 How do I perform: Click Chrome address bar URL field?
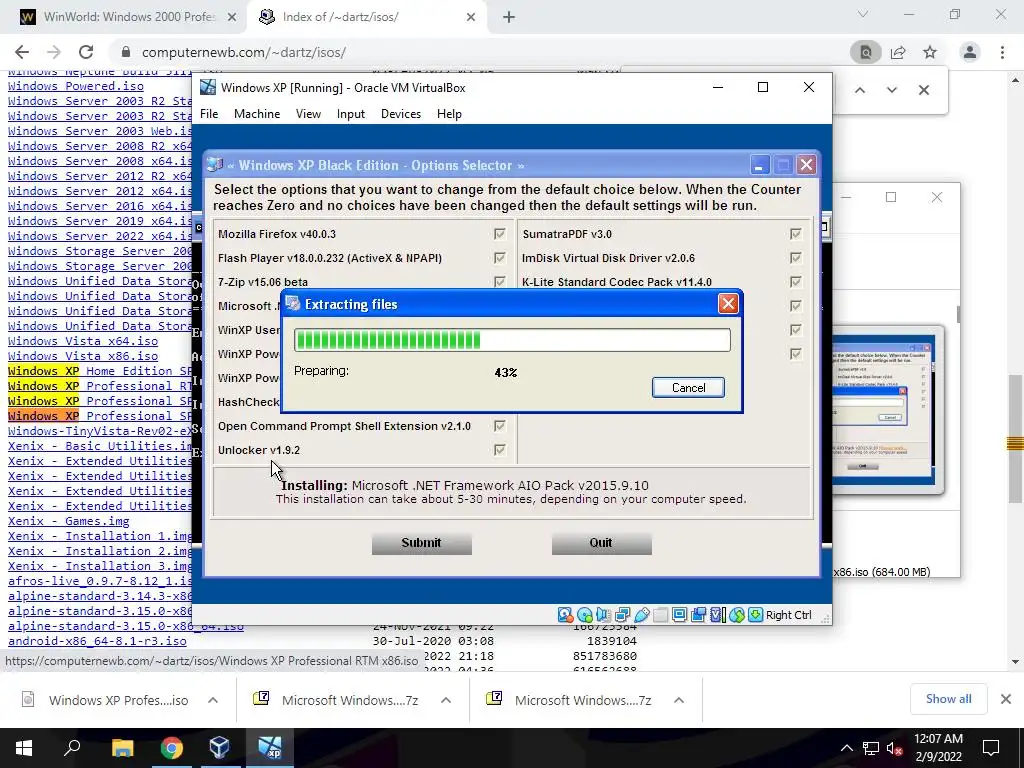pos(483,52)
